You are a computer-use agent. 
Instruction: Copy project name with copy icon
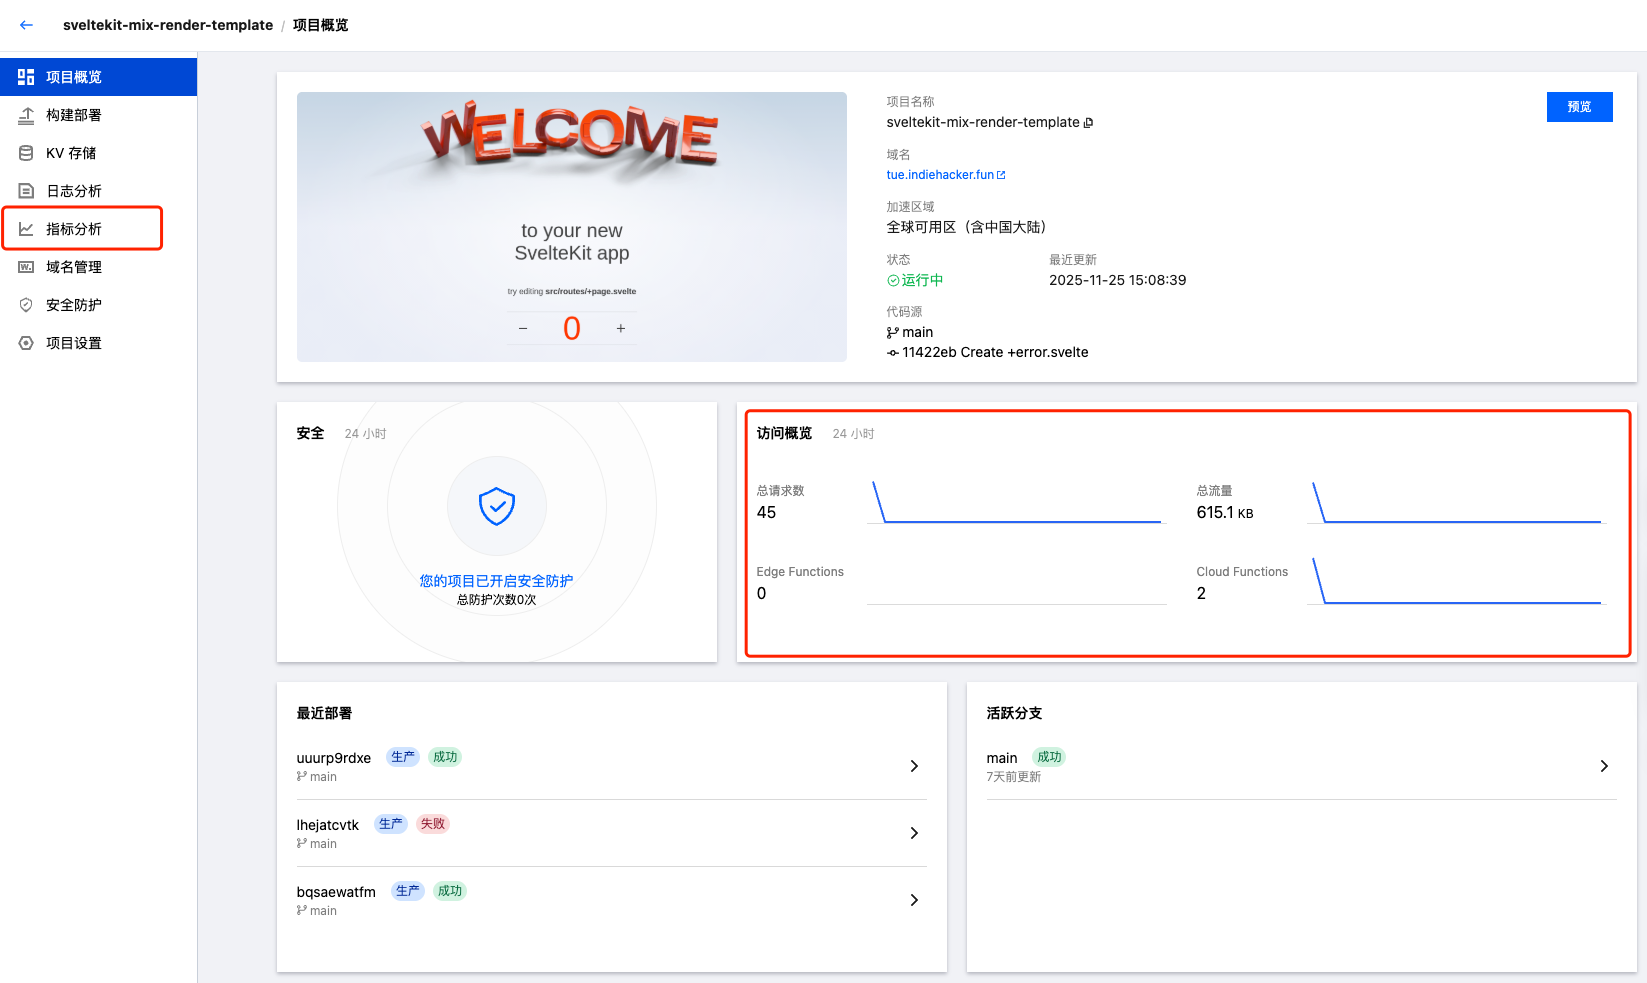point(1089,123)
